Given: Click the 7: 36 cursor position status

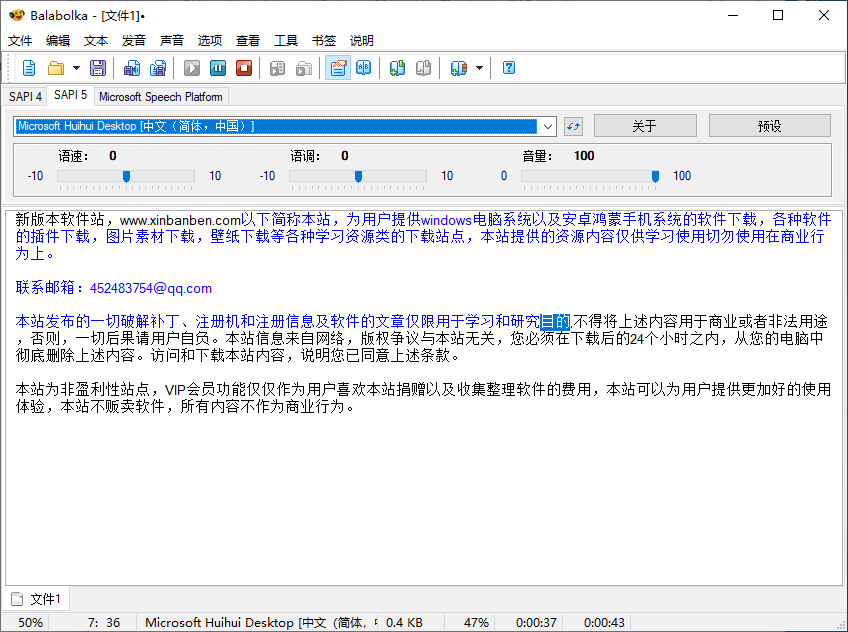Looking at the screenshot, I should (104, 623).
